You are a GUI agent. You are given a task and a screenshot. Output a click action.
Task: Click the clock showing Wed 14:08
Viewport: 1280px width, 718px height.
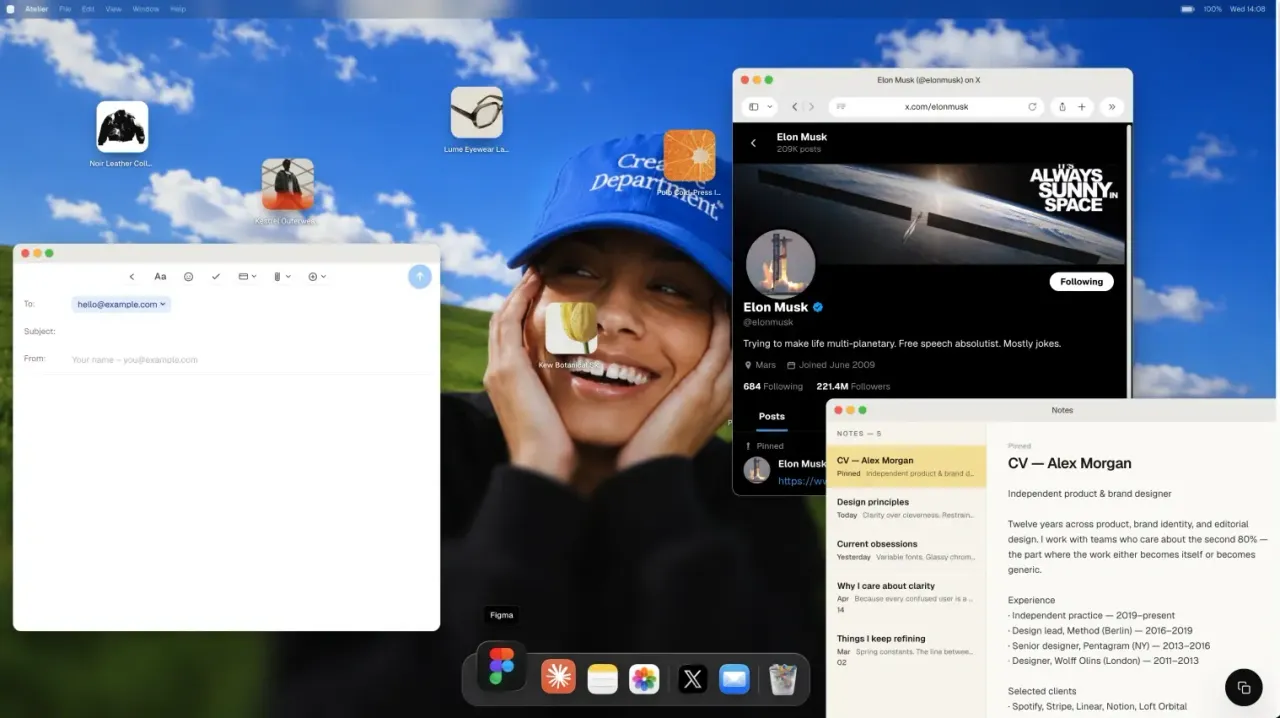(1247, 9)
